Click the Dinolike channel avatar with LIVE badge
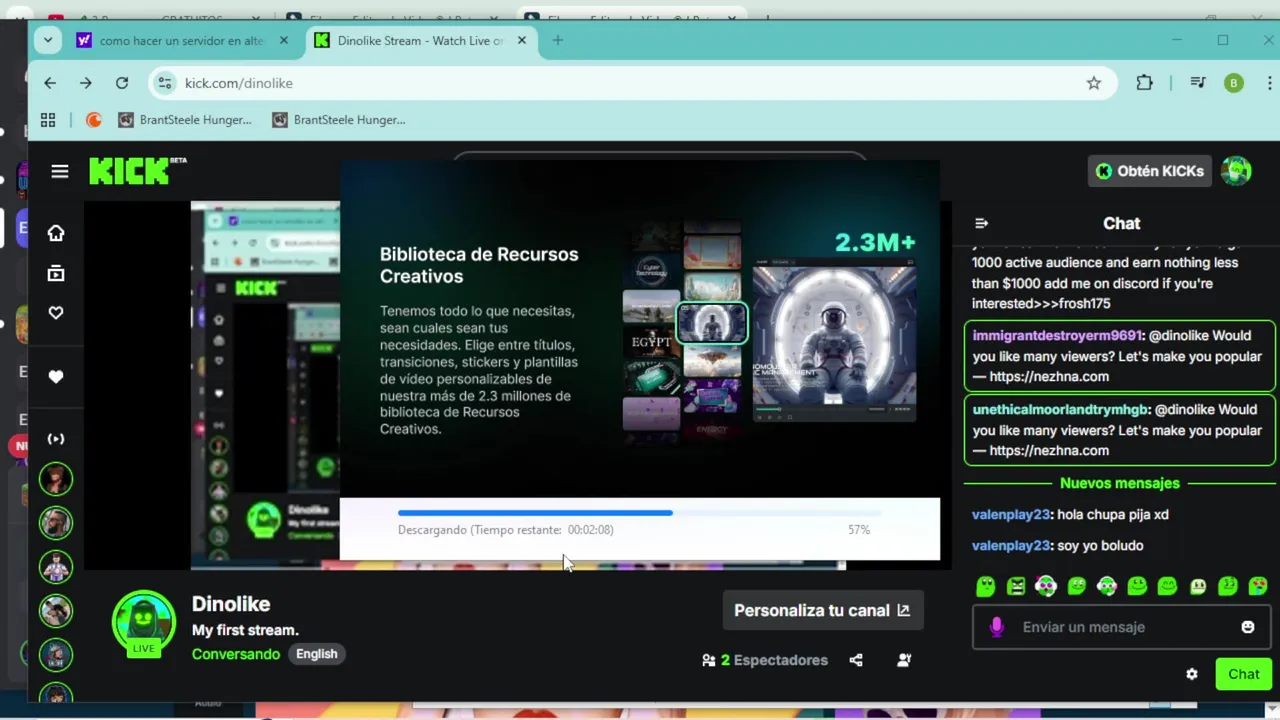The image size is (1280, 720). click(144, 623)
